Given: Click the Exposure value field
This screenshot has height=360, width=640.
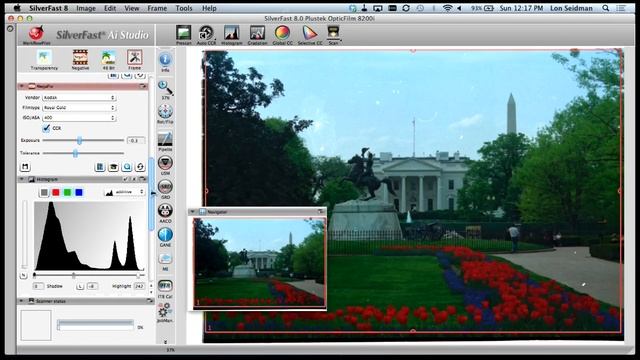Looking at the screenshot, I should 136,140.
